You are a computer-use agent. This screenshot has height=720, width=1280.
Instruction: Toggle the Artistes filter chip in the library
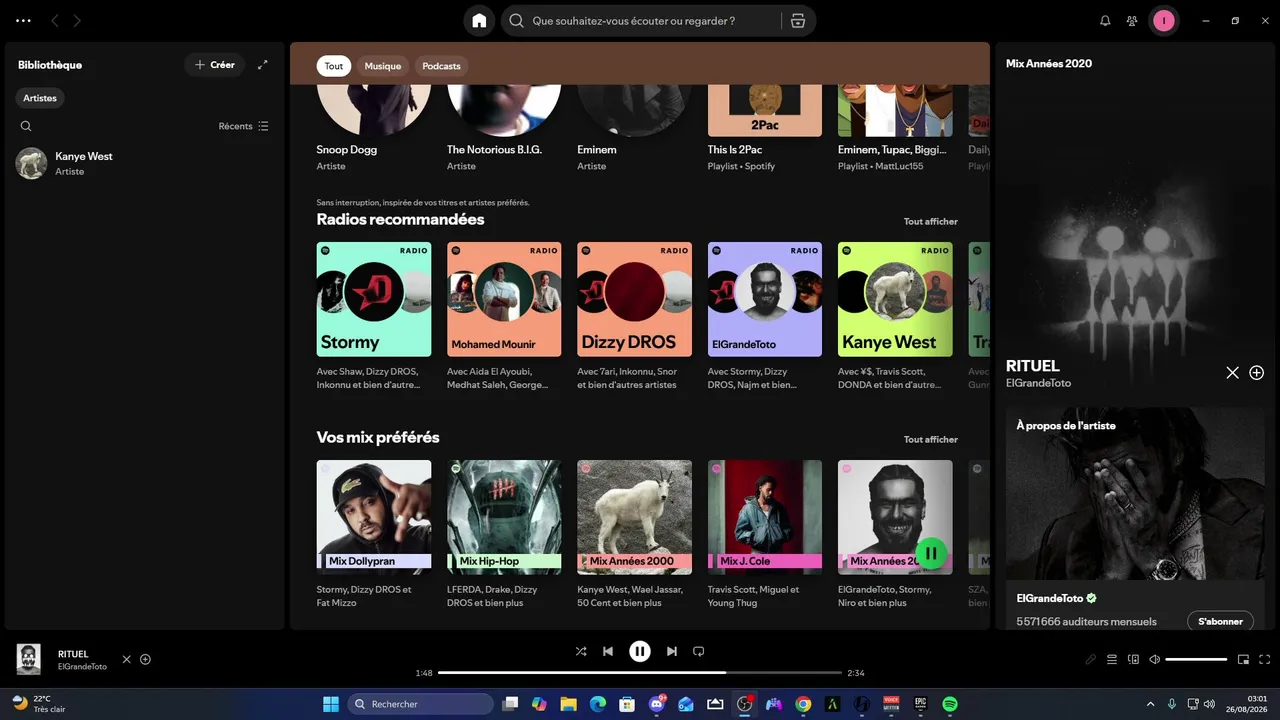pos(40,98)
